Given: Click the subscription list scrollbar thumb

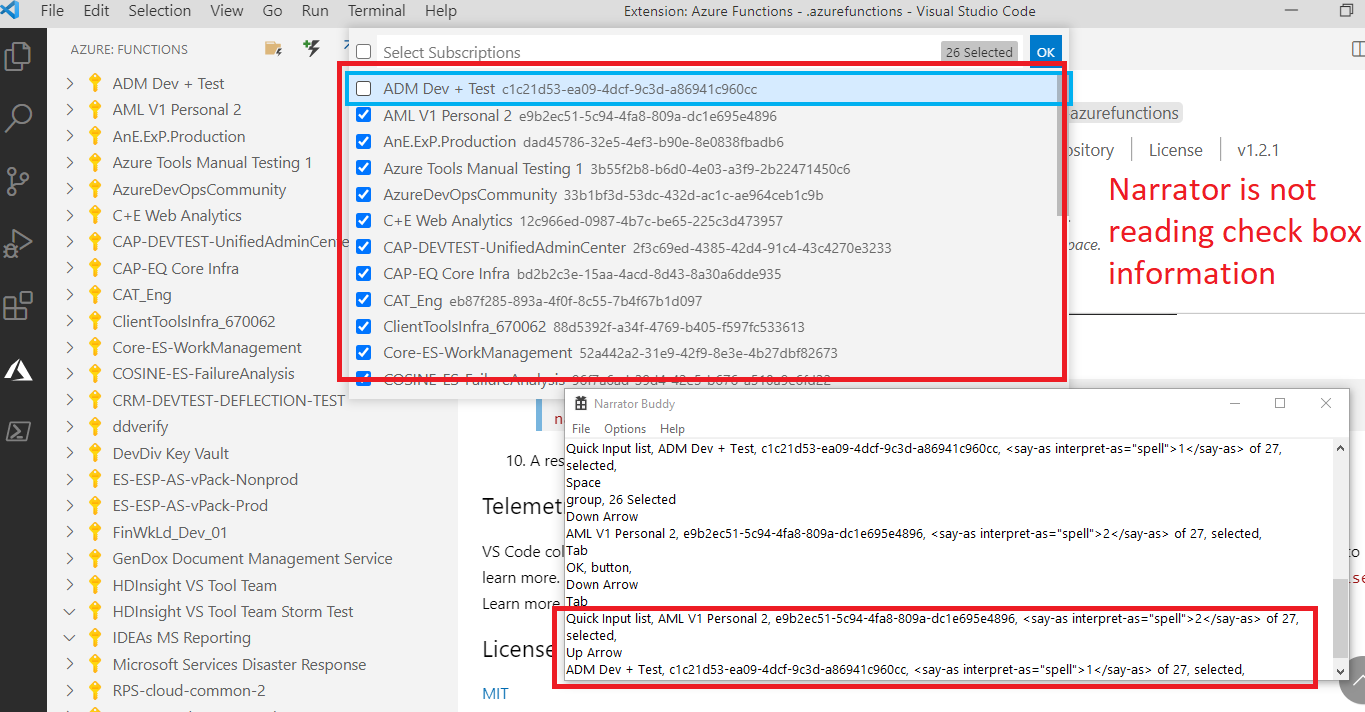Looking at the screenshot, I should [x=1061, y=147].
